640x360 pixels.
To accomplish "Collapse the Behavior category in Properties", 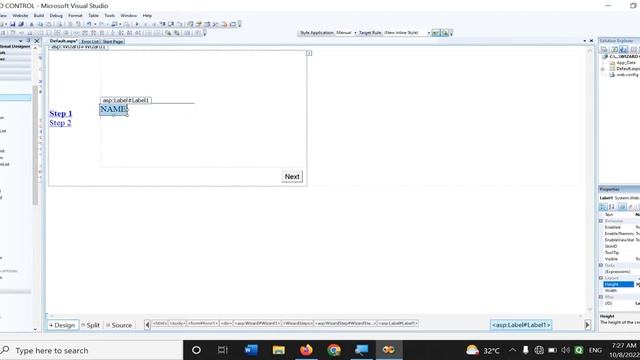I will 601,221.
